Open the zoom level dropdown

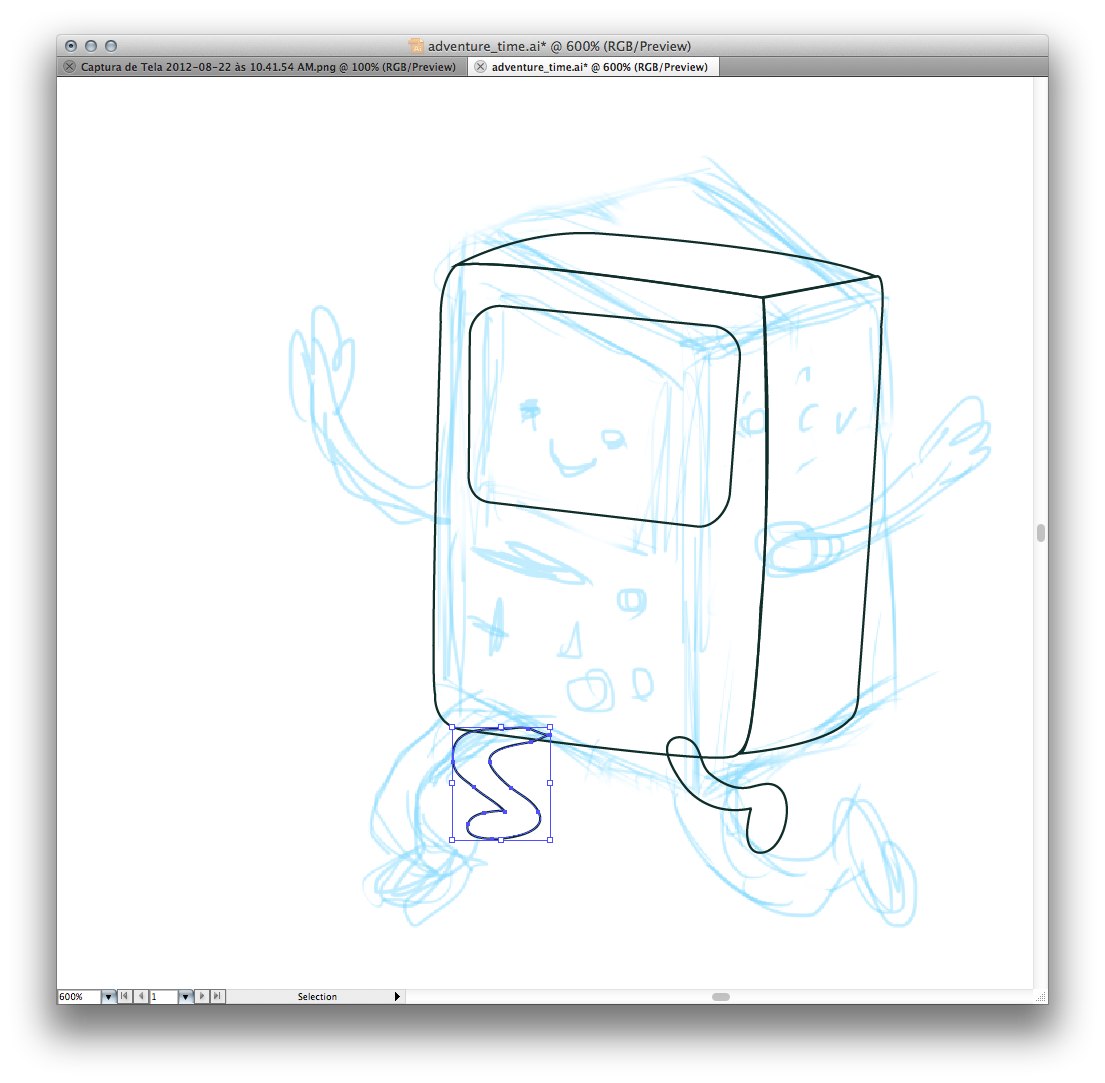pyautogui.click(x=108, y=997)
